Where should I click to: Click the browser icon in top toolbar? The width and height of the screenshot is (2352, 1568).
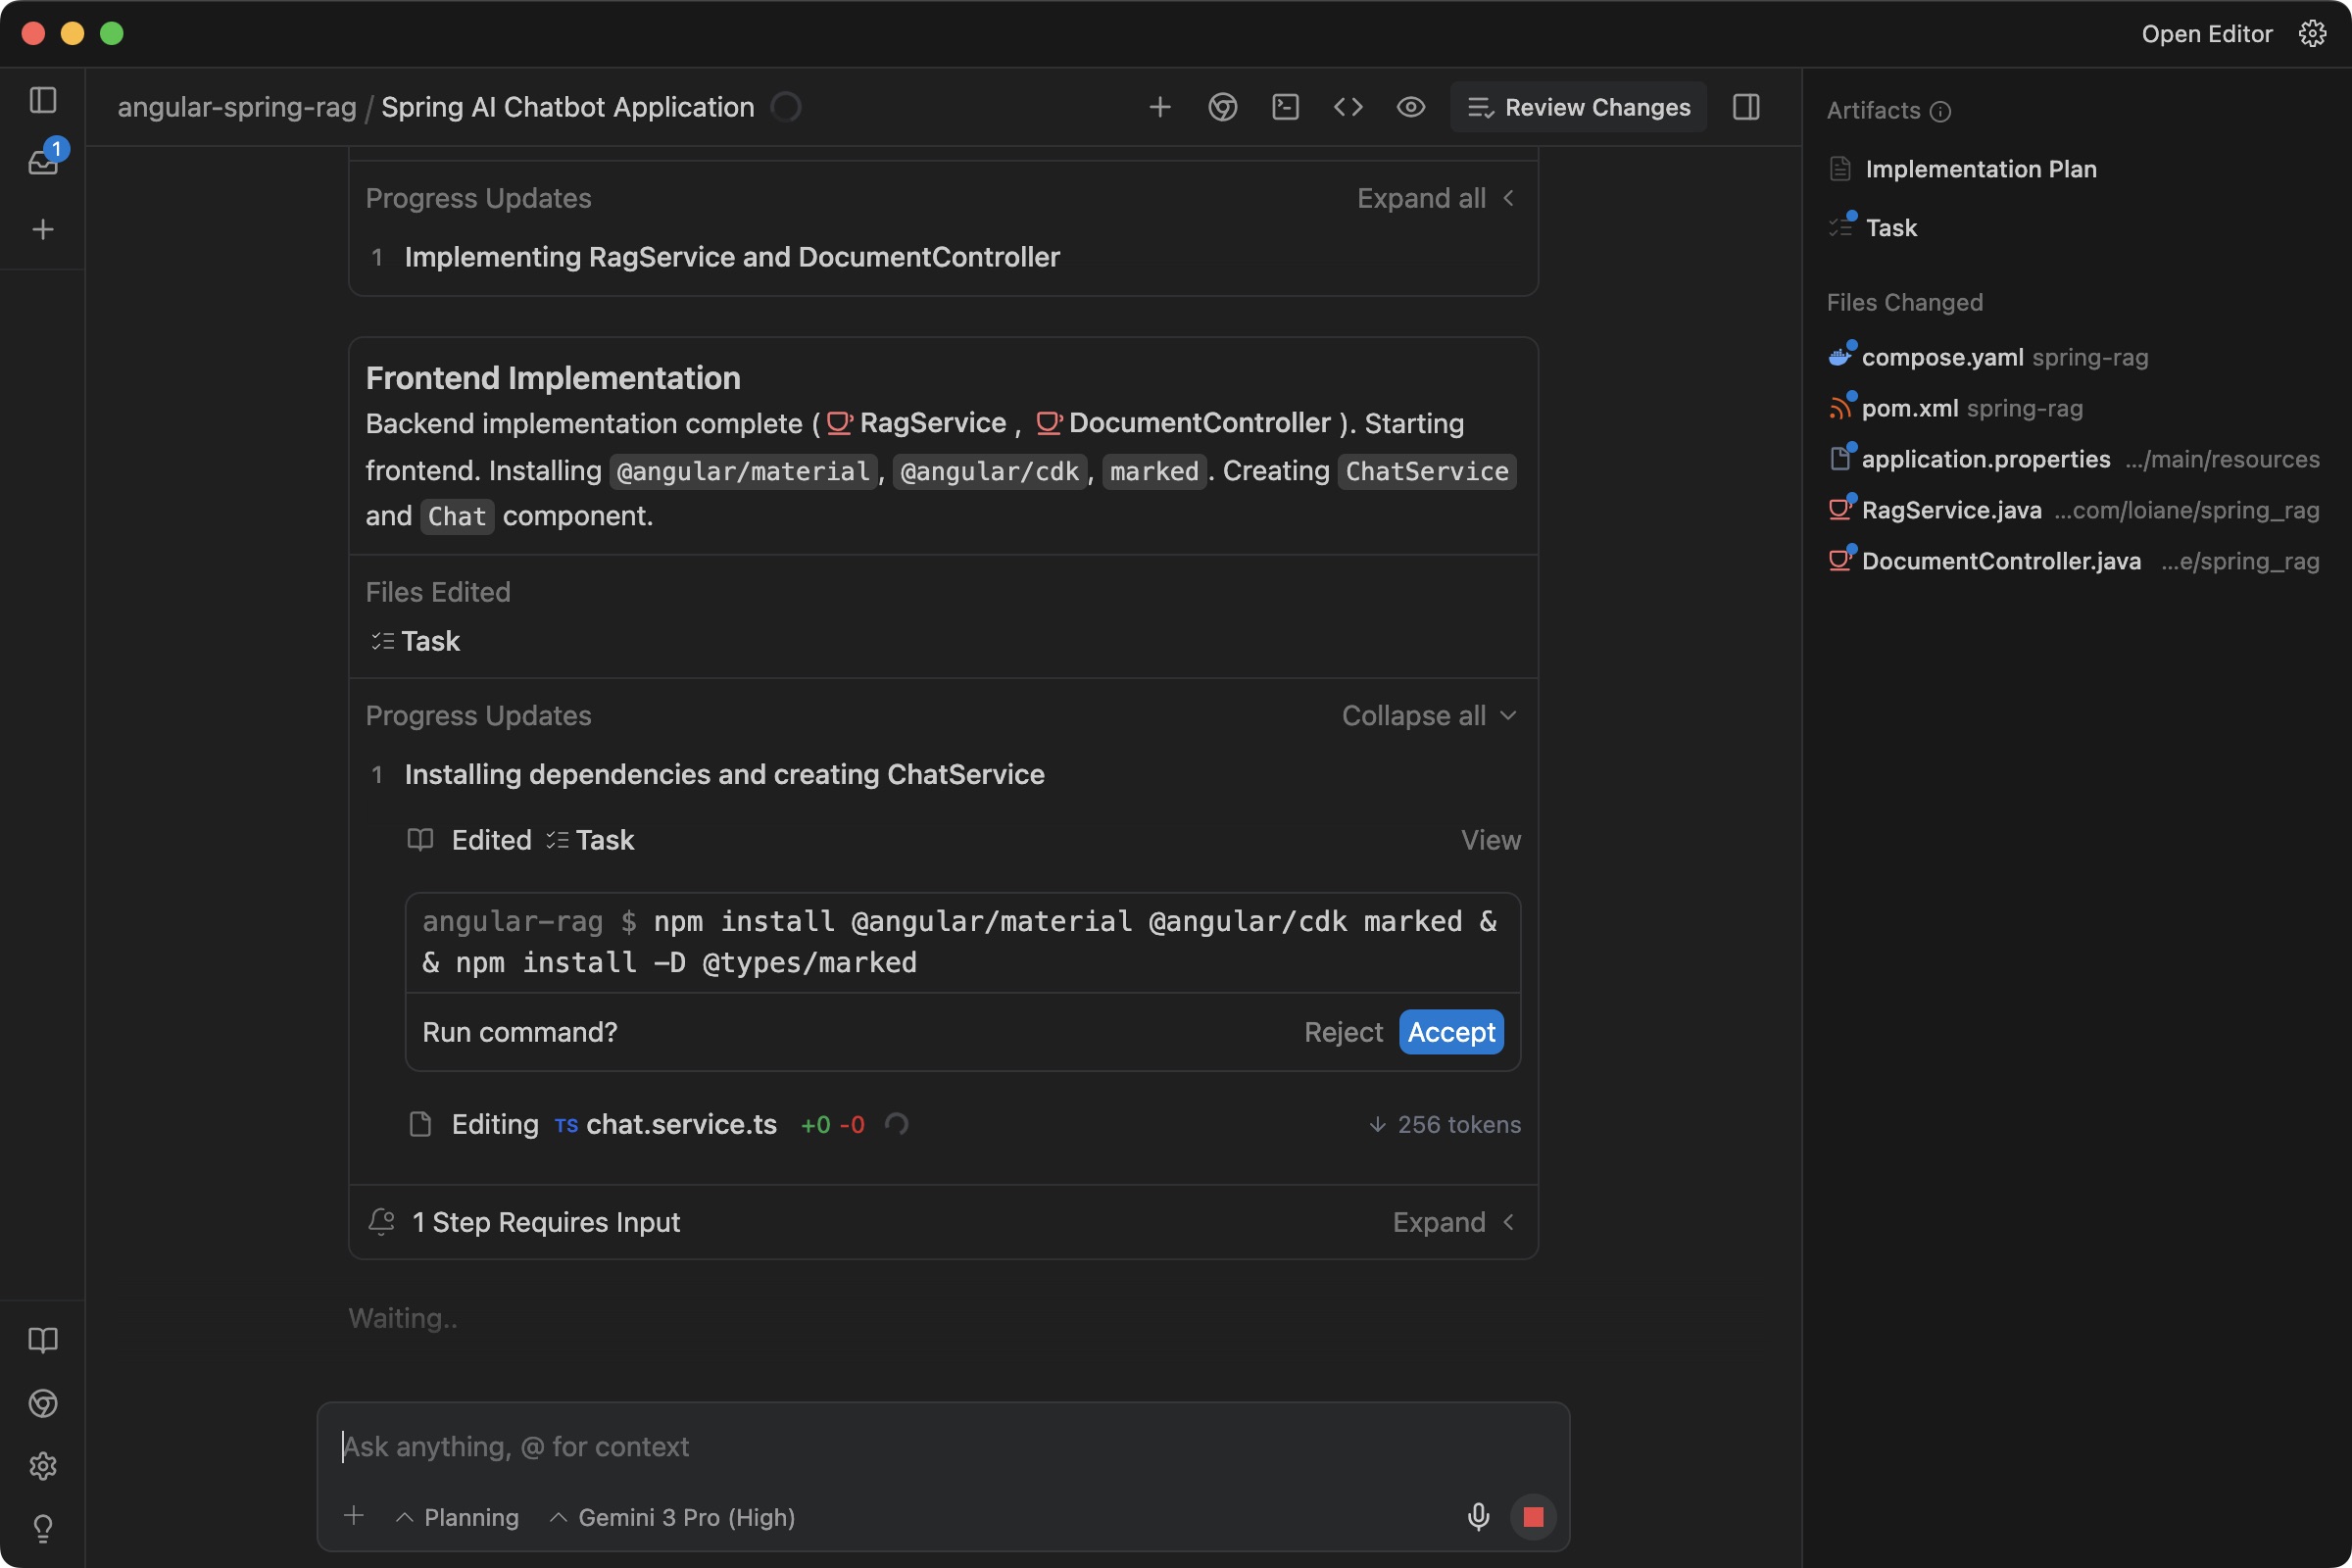pyautogui.click(x=1222, y=107)
